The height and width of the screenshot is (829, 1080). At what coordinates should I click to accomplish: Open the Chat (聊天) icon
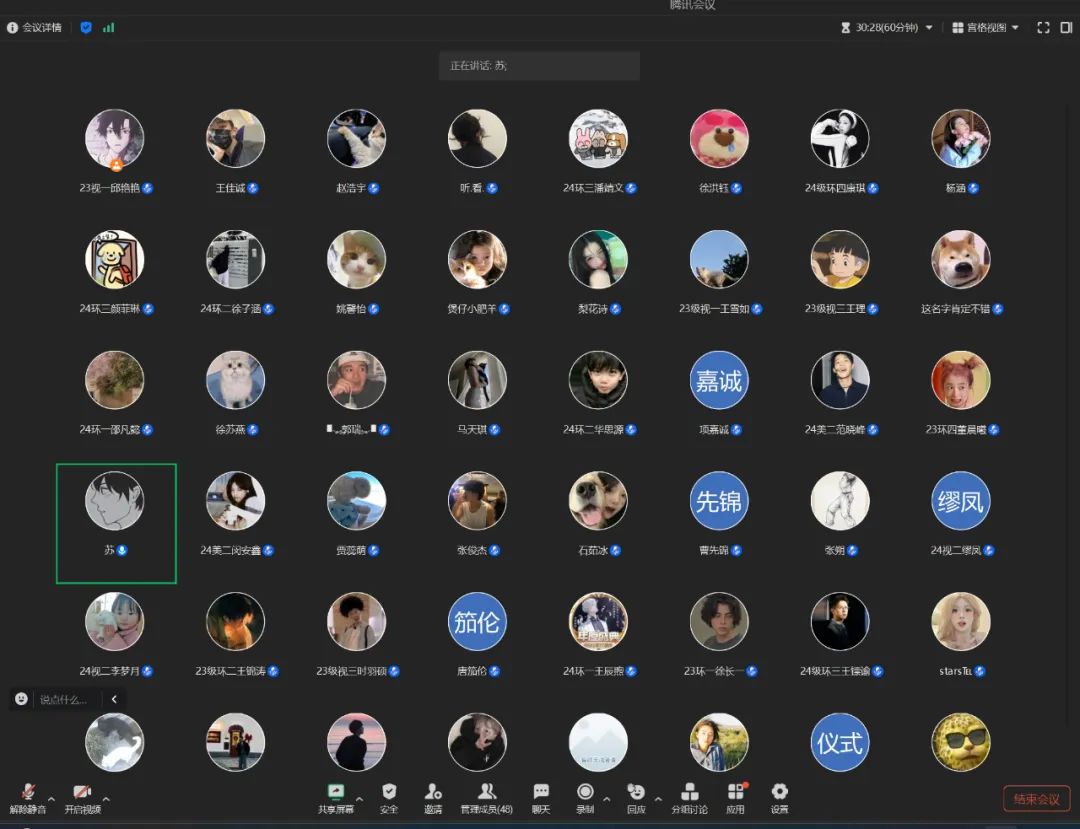coord(541,796)
